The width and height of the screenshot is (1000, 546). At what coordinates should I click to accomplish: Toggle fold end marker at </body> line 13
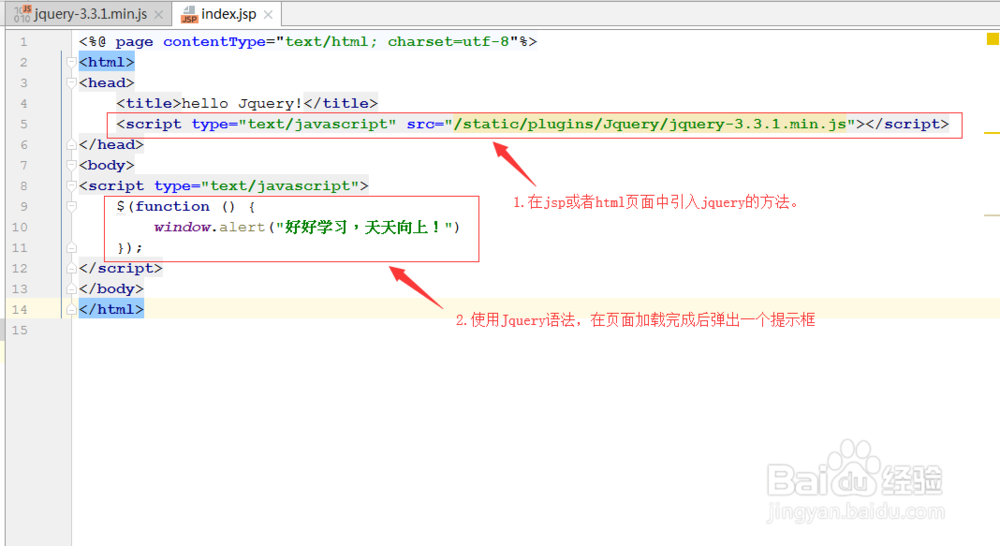[71, 288]
